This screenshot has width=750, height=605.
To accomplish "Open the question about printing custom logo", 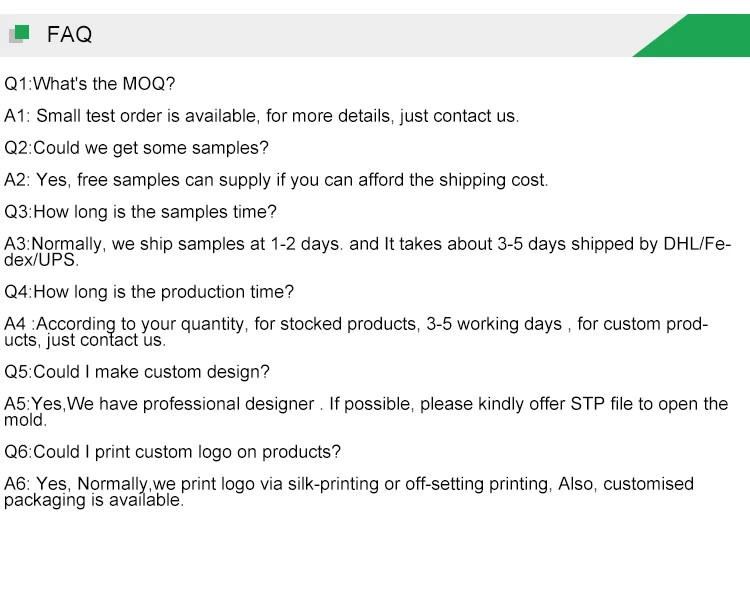I will 173,452.
